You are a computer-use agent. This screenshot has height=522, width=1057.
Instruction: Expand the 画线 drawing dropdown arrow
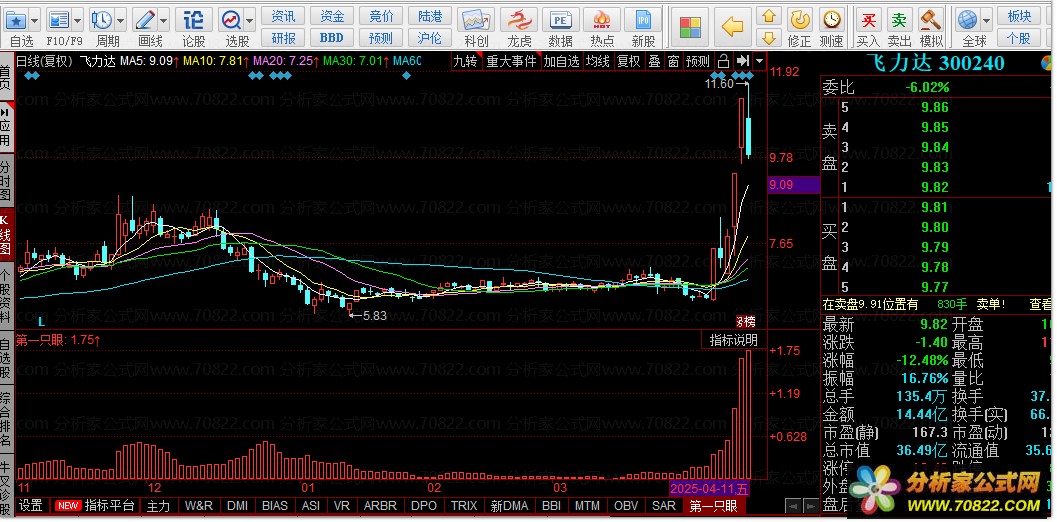click(164, 19)
